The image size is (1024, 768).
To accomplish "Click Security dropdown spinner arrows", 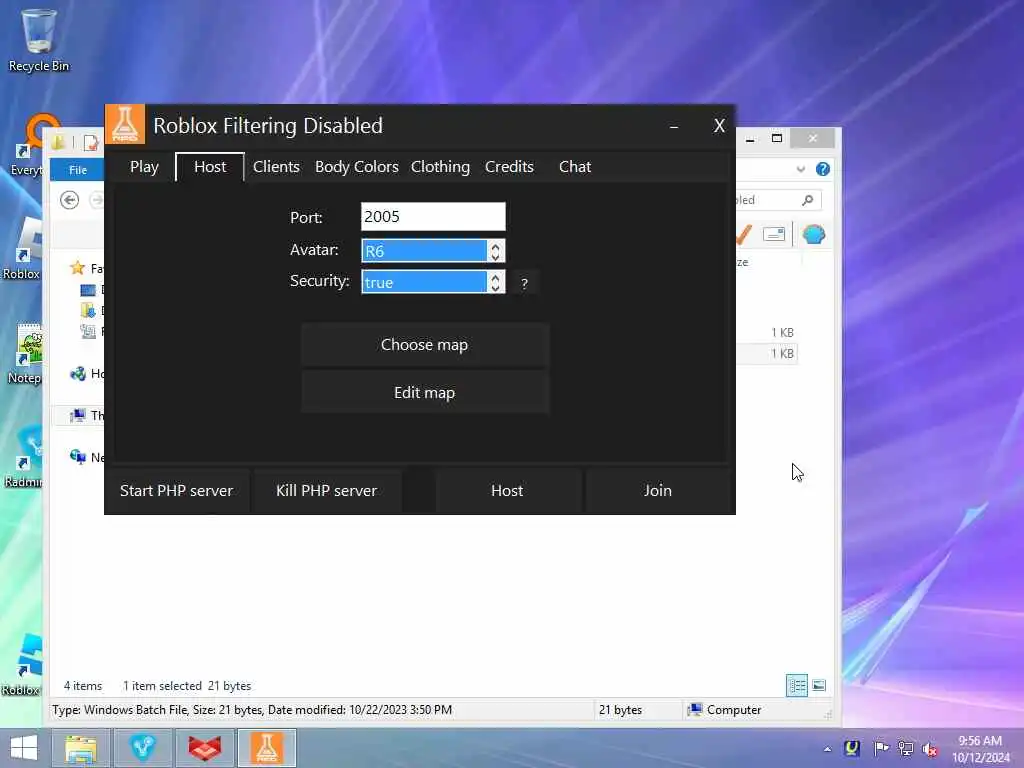I will [x=496, y=282].
